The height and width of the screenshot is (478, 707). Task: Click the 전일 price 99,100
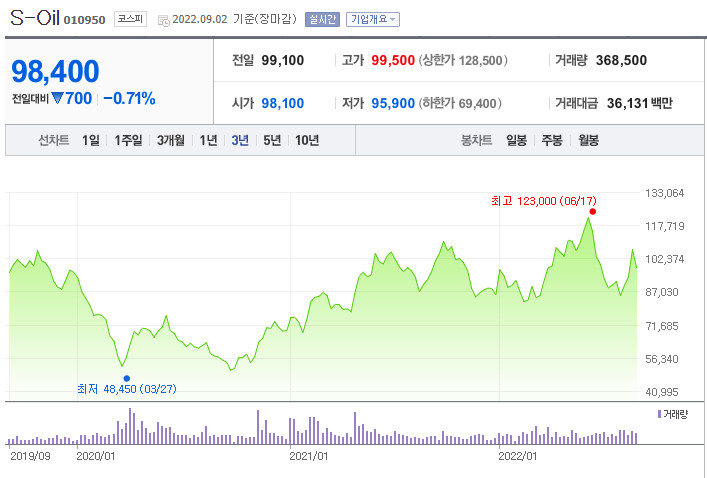point(283,60)
